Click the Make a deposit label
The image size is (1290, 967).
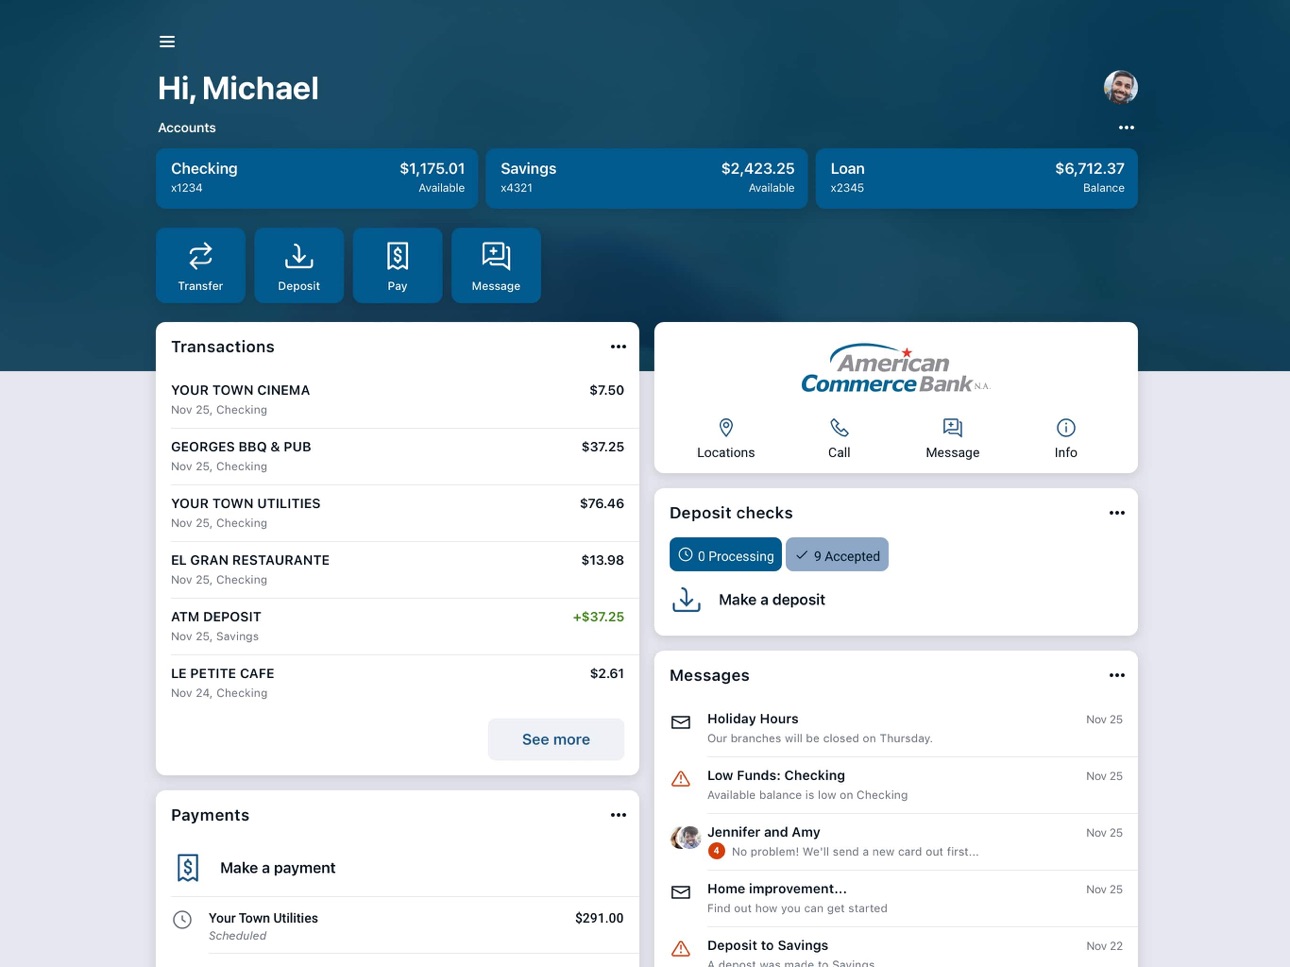click(772, 600)
